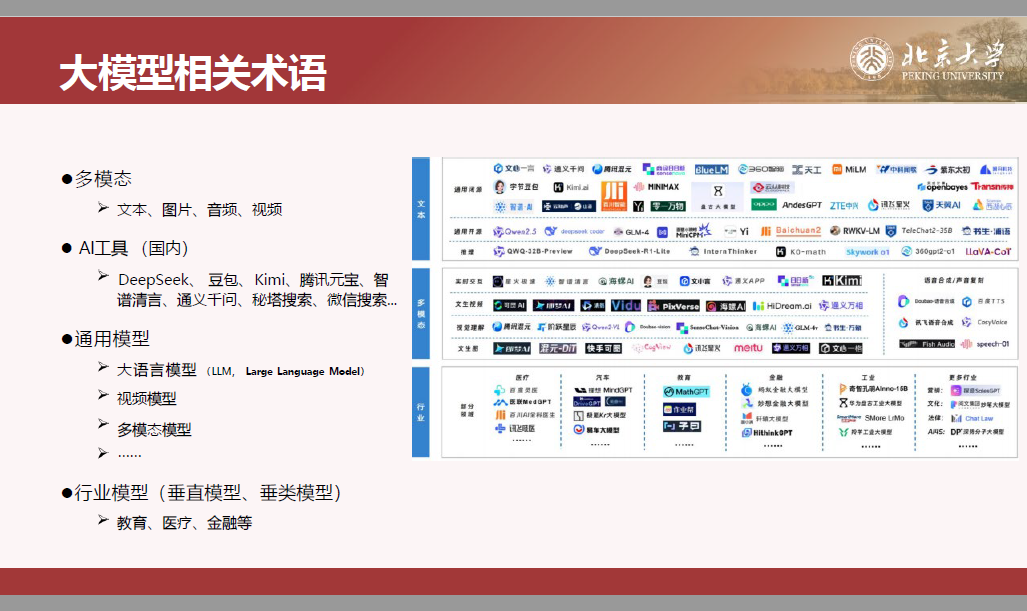Viewport: 1027px width, 611px height.
Task: Click the Qwen2.5 logo
Action: click(515, 231)
